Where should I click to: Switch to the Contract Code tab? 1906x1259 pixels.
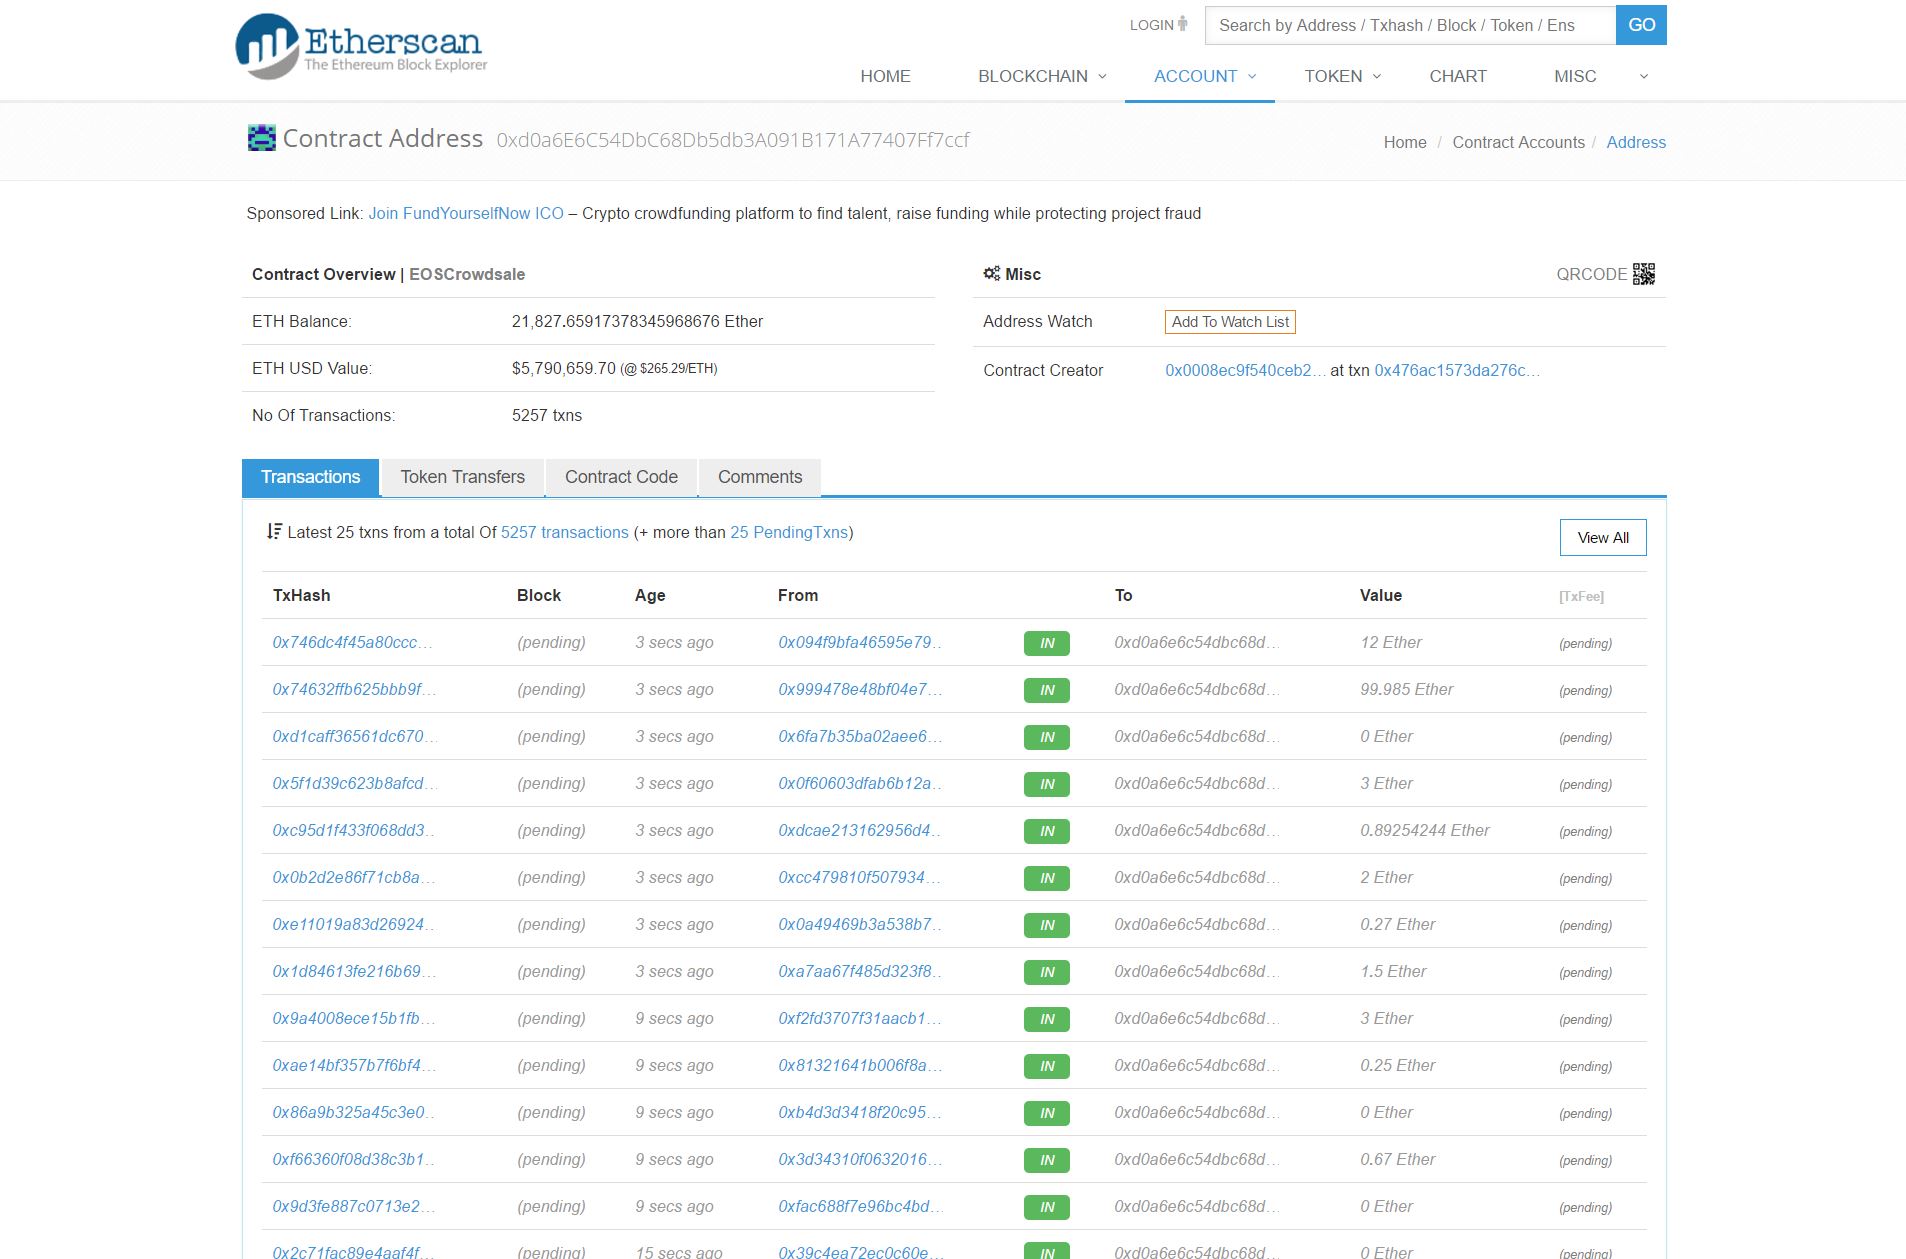[x=621, y=477]
